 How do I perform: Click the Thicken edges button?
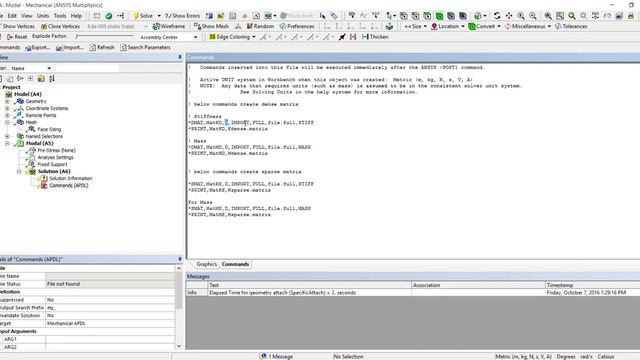pyautogui.click(x=375, y=37)
